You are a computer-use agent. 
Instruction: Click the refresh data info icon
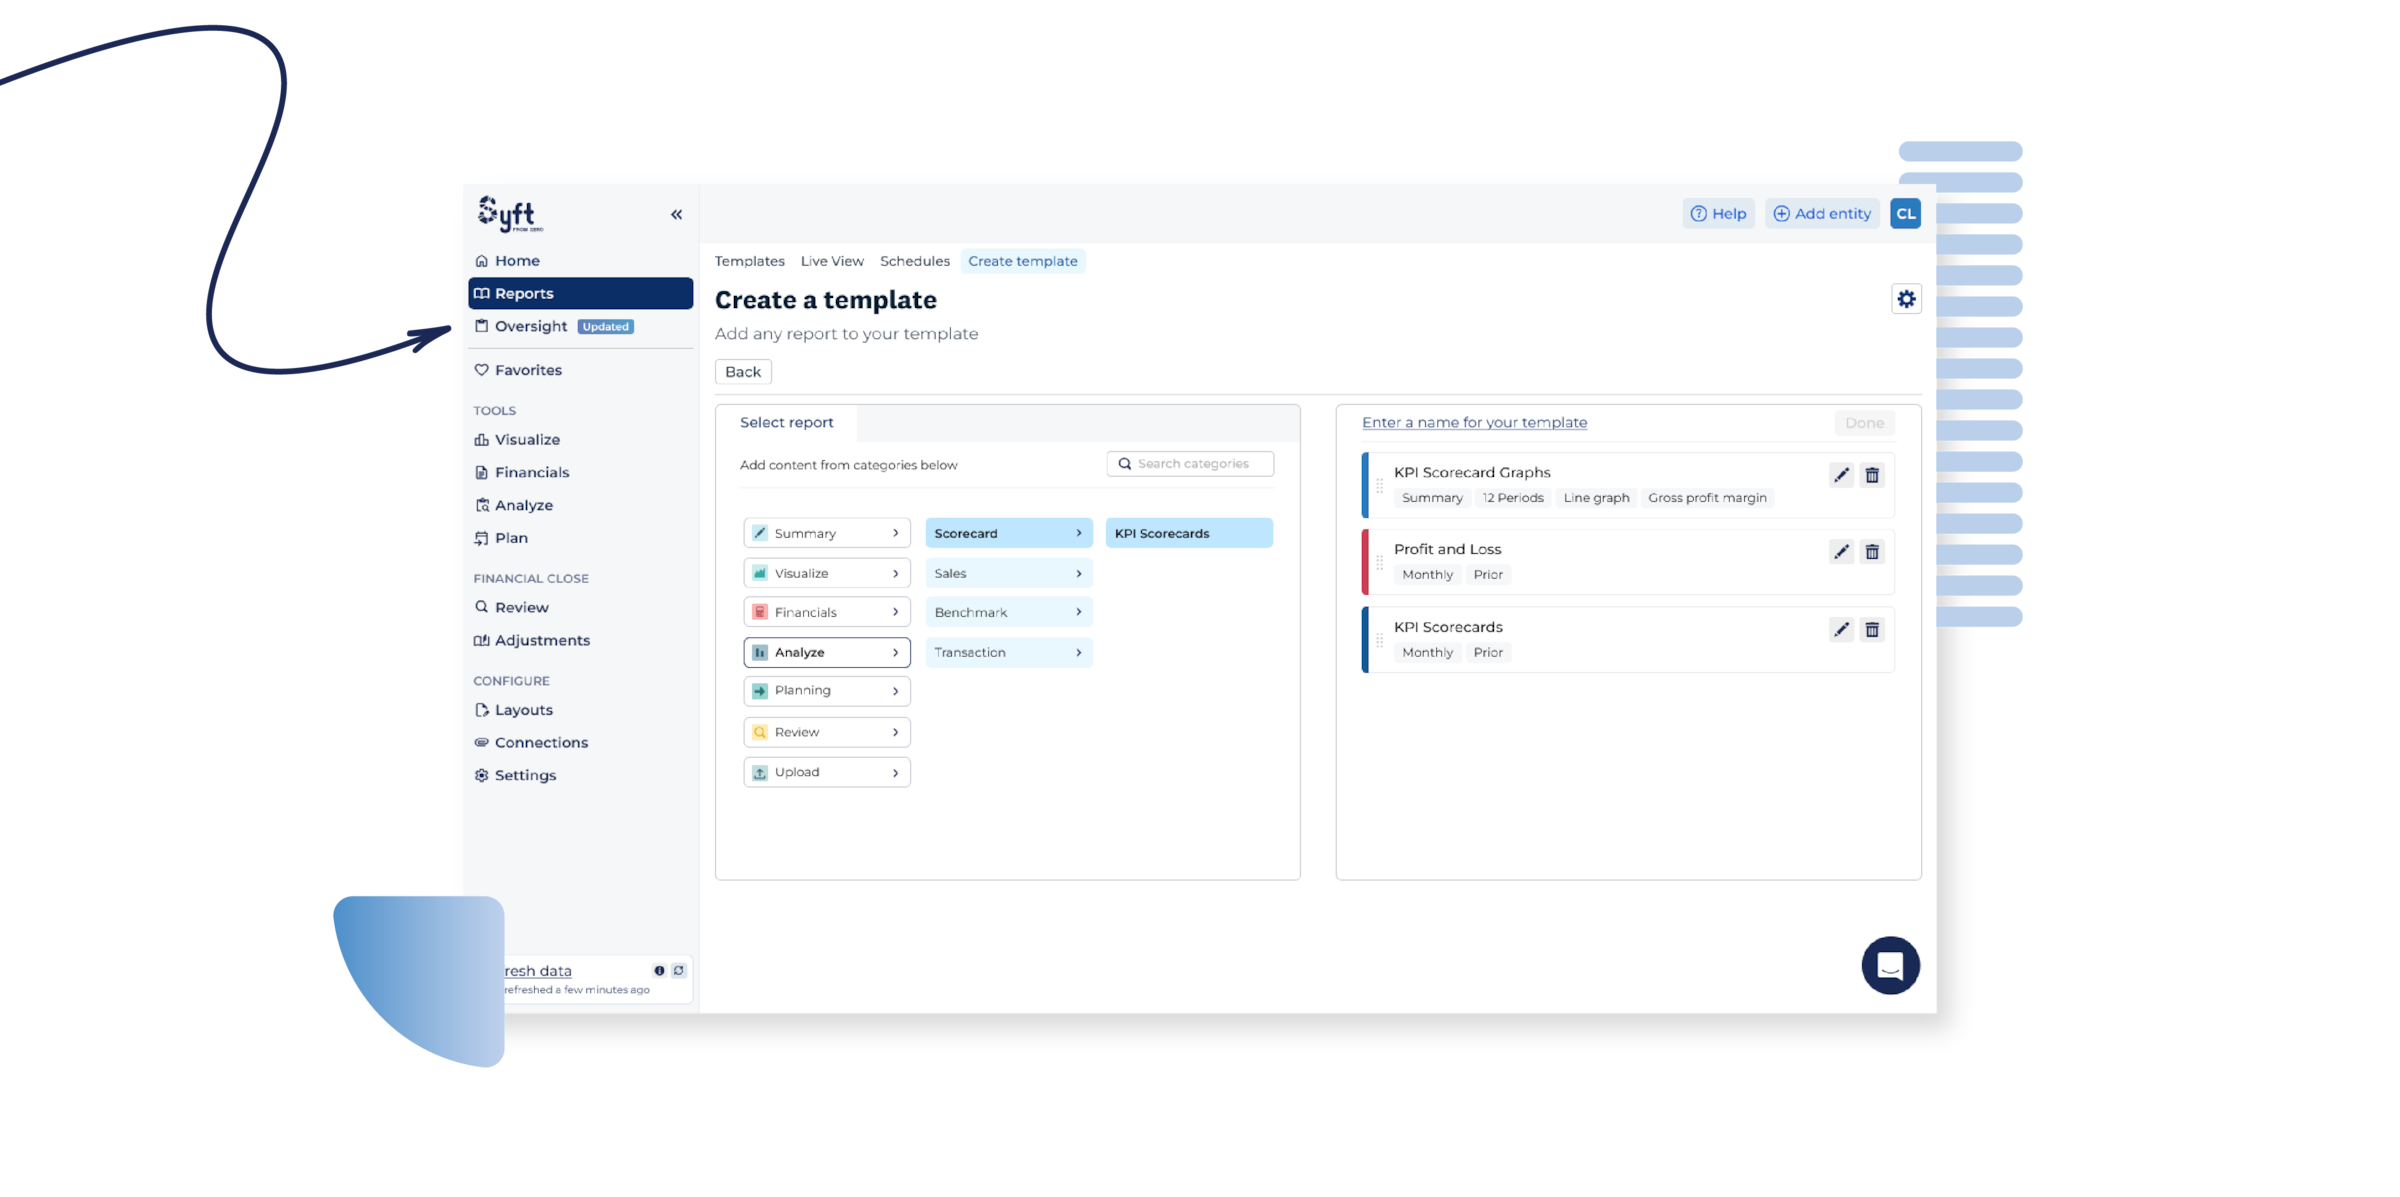pyautogui.click(x=659, y=970)
